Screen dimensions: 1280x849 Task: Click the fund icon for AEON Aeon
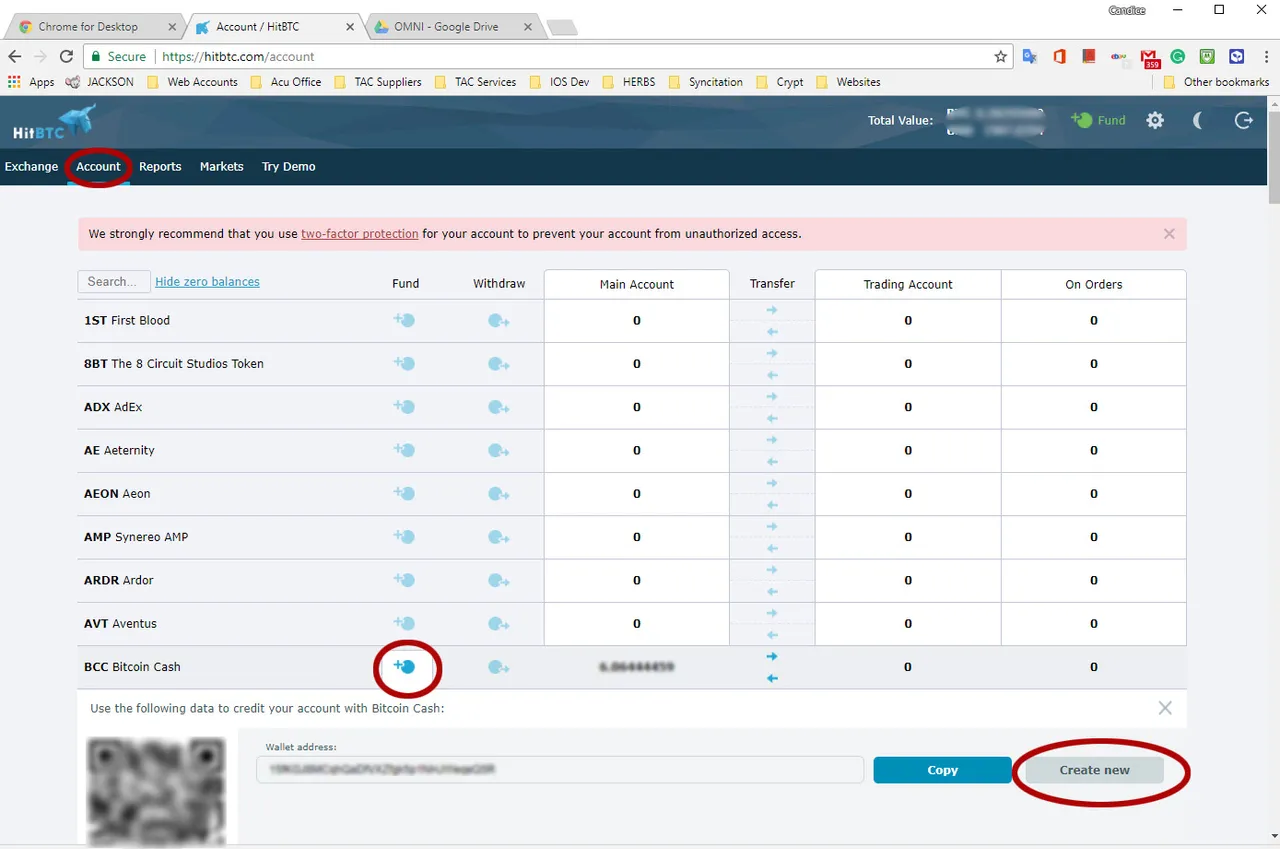coord(404,493)
